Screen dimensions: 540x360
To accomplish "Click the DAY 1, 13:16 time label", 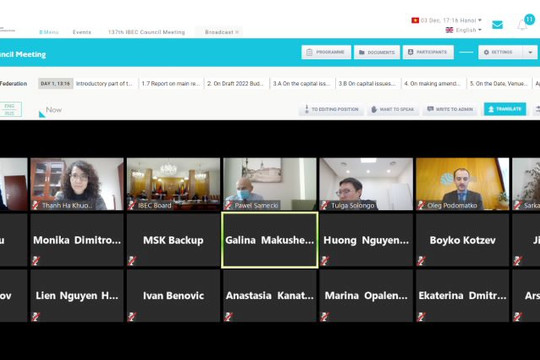I will 55,84.
